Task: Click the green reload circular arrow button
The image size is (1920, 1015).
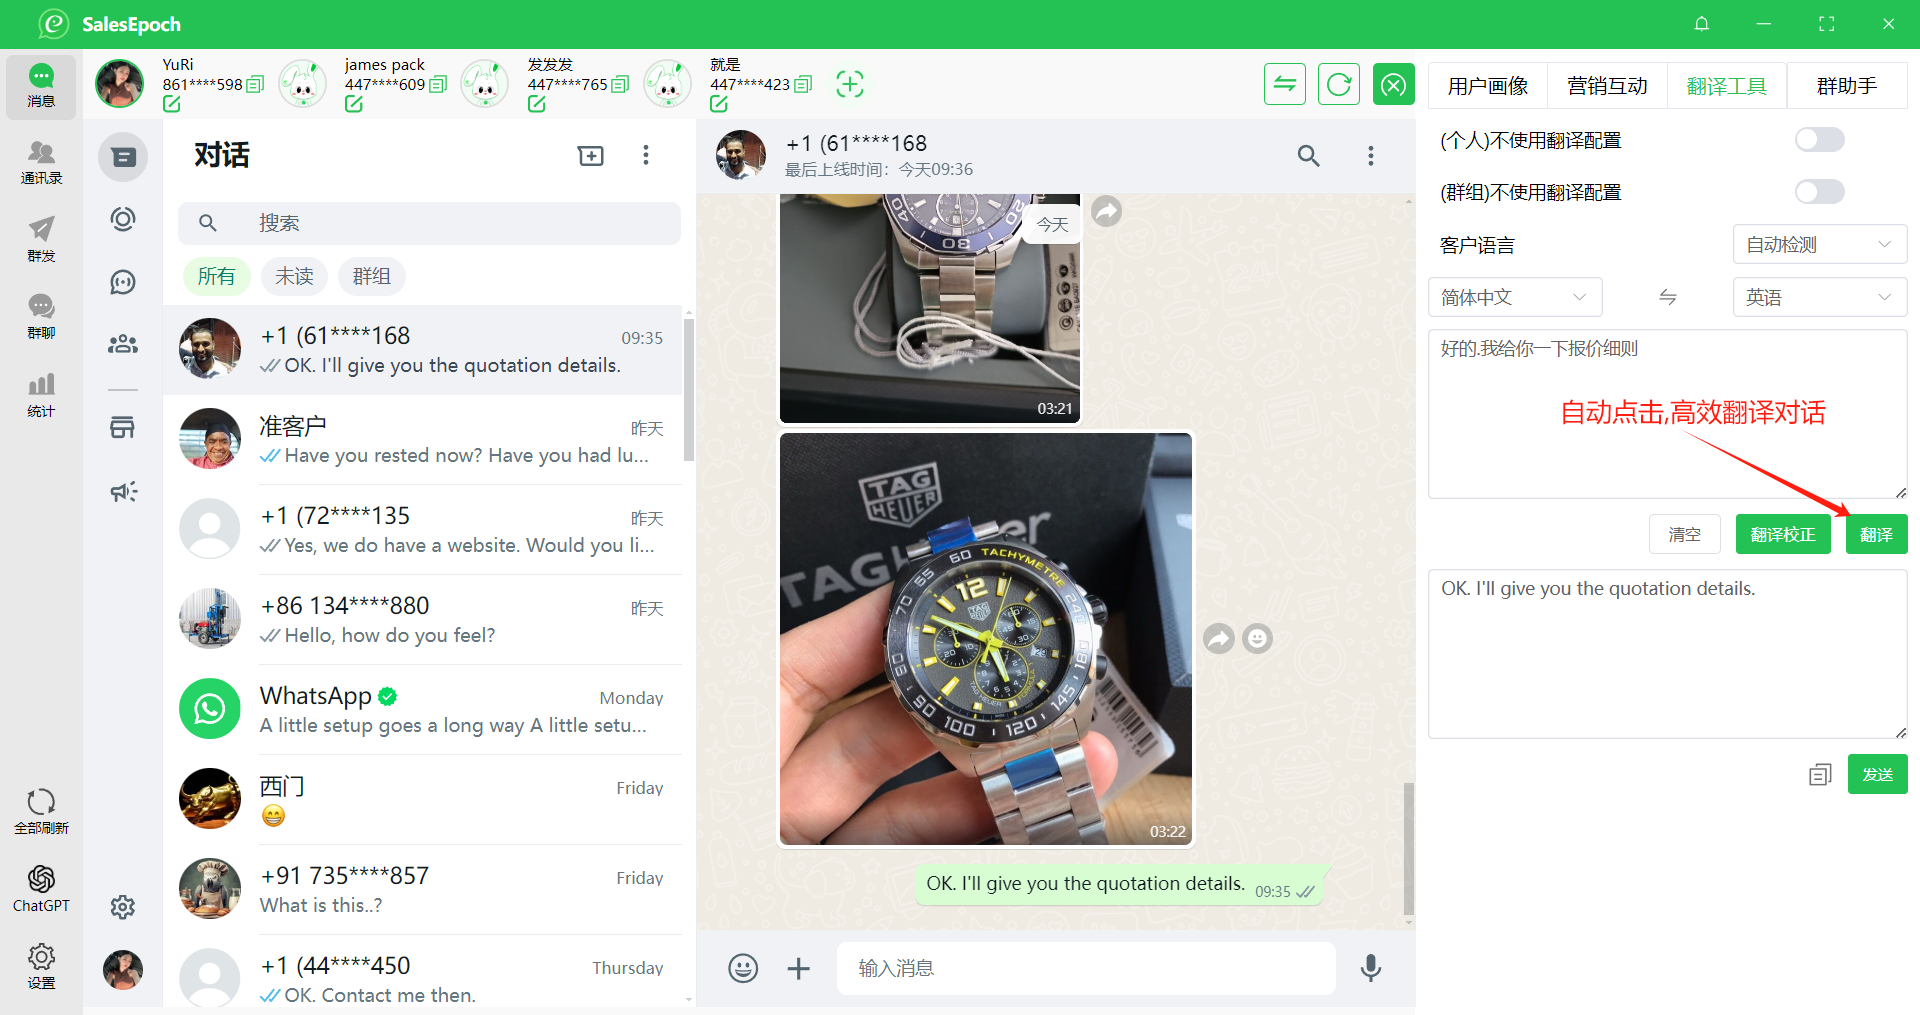Action: pyautogui.click(x=1339, y=84)
